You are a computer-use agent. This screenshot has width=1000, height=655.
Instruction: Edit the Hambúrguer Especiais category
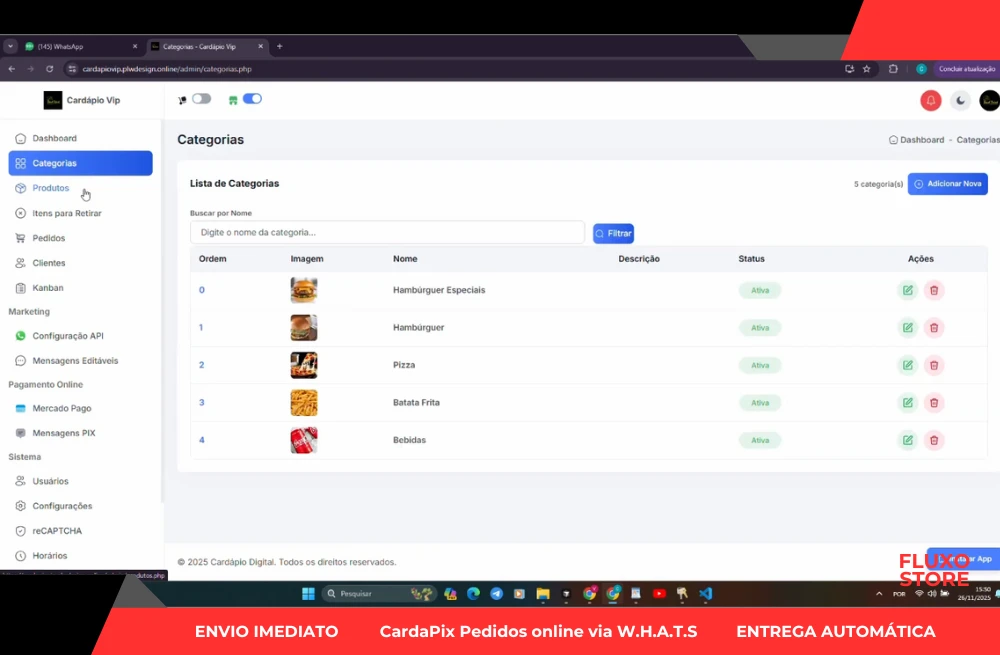907,290
